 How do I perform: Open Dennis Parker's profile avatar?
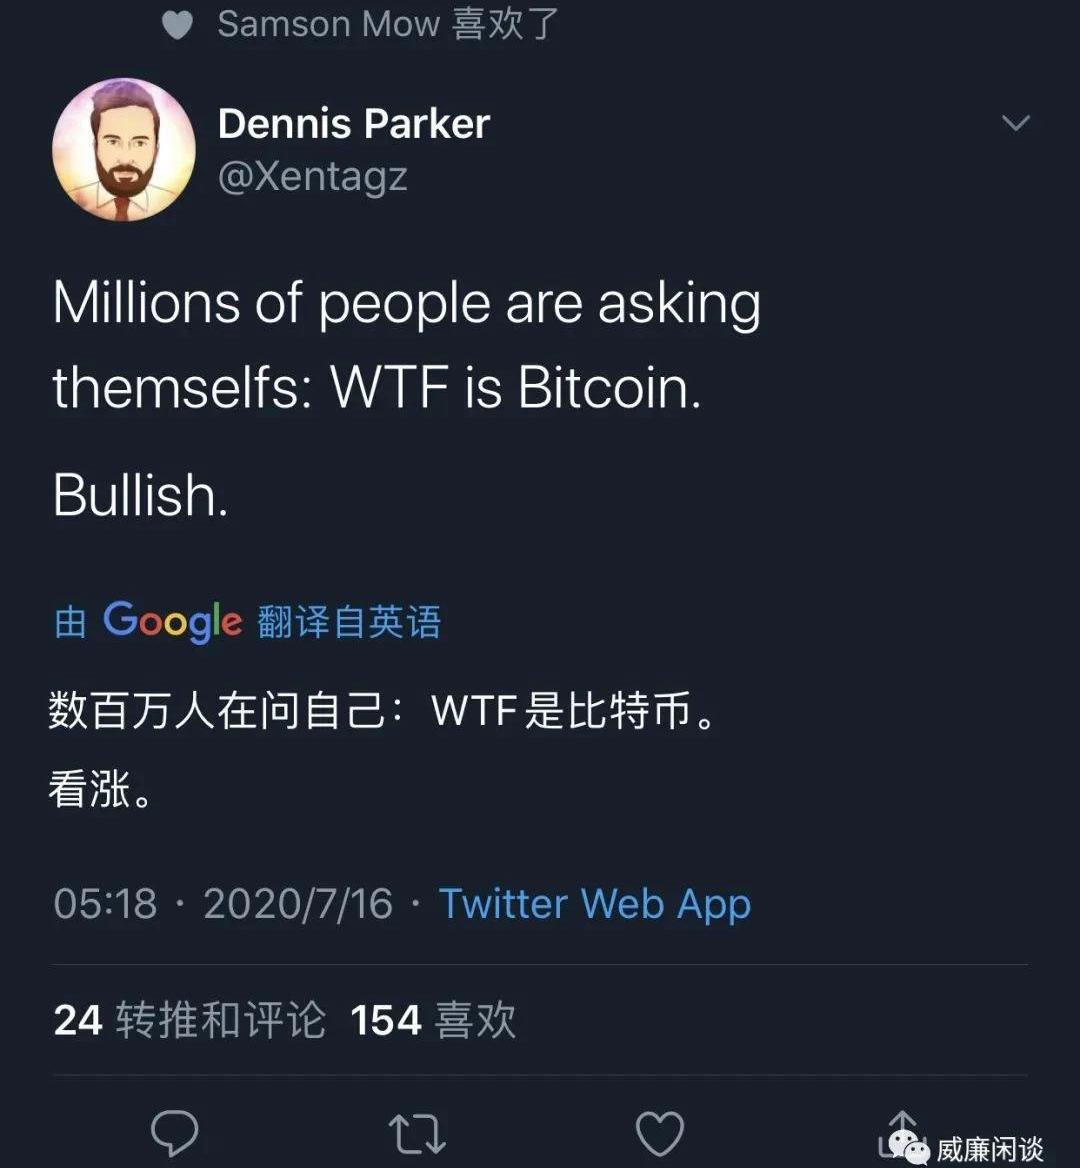click(x=124, y=149)
